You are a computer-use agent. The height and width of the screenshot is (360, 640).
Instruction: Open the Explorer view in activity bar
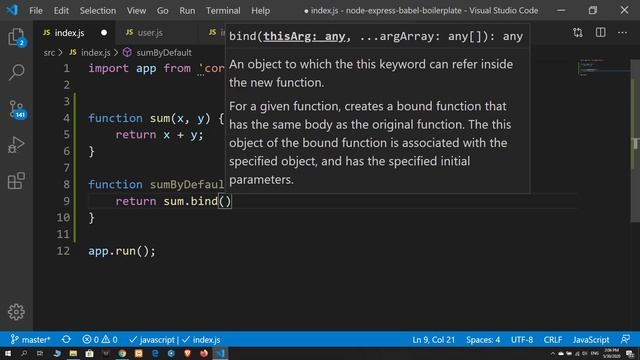[x=16, y=37]
